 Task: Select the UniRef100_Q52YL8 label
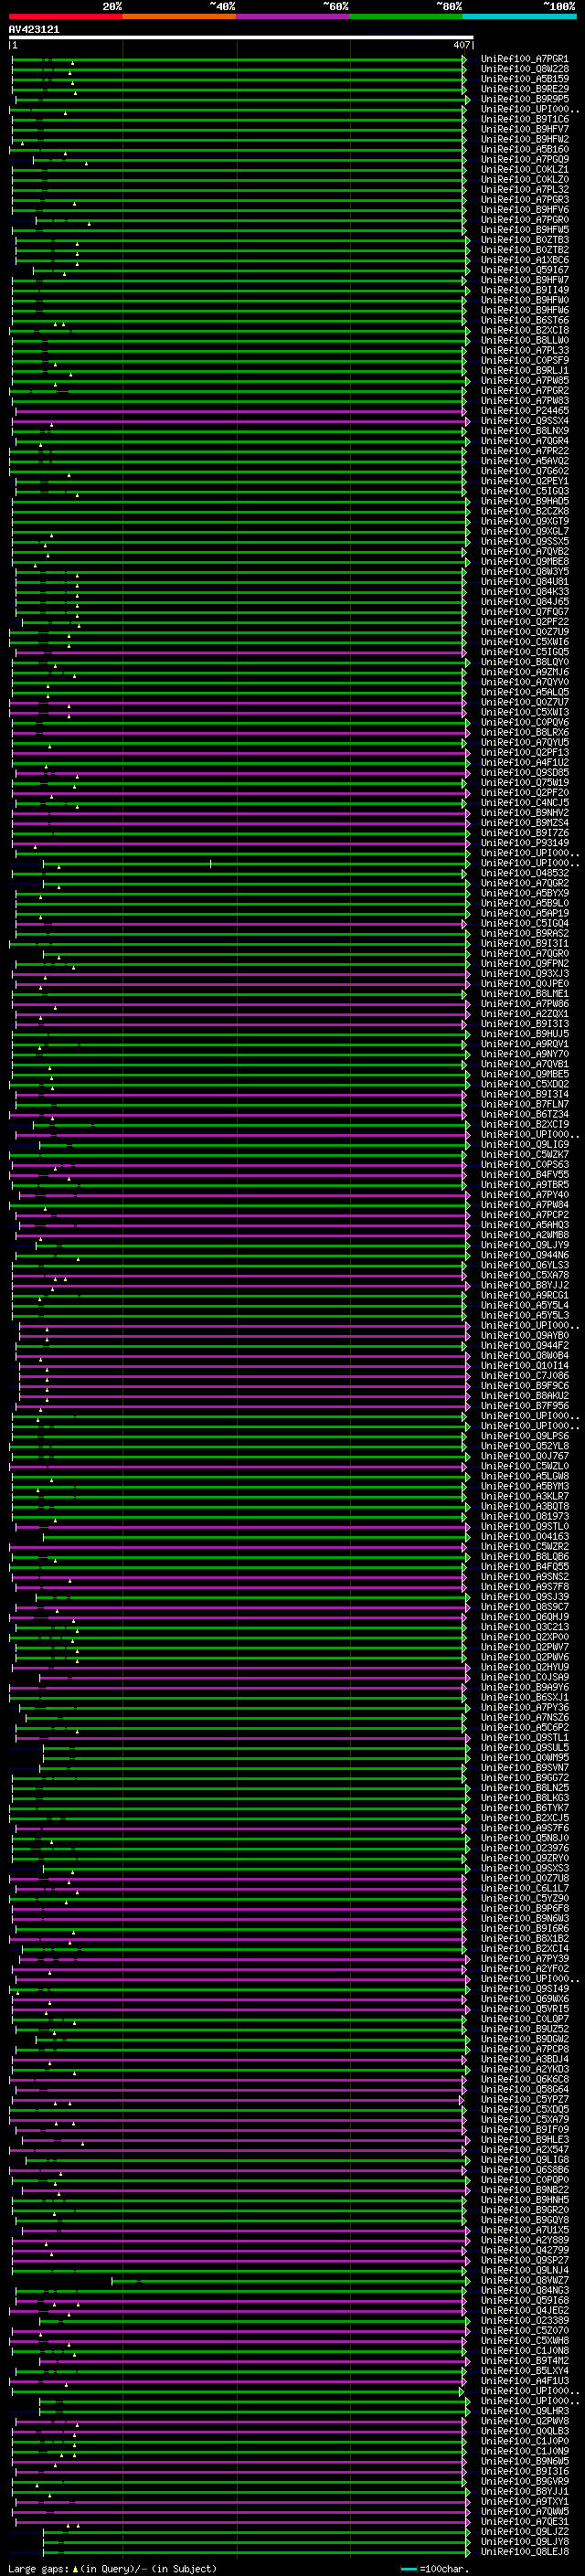coord(524,1446)
